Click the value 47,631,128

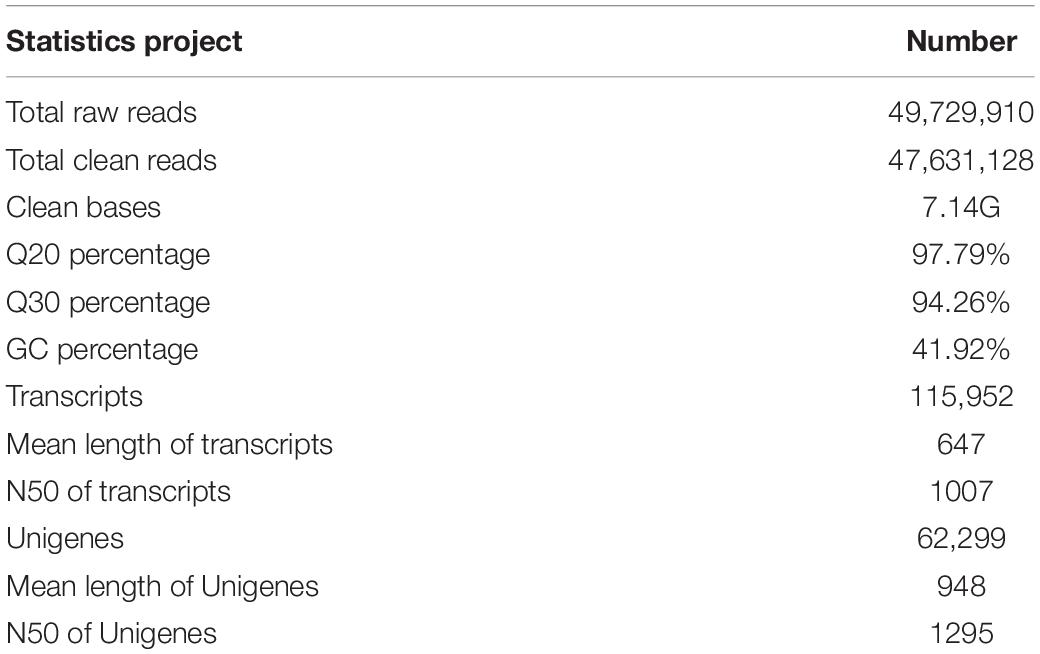coord(961,161)
